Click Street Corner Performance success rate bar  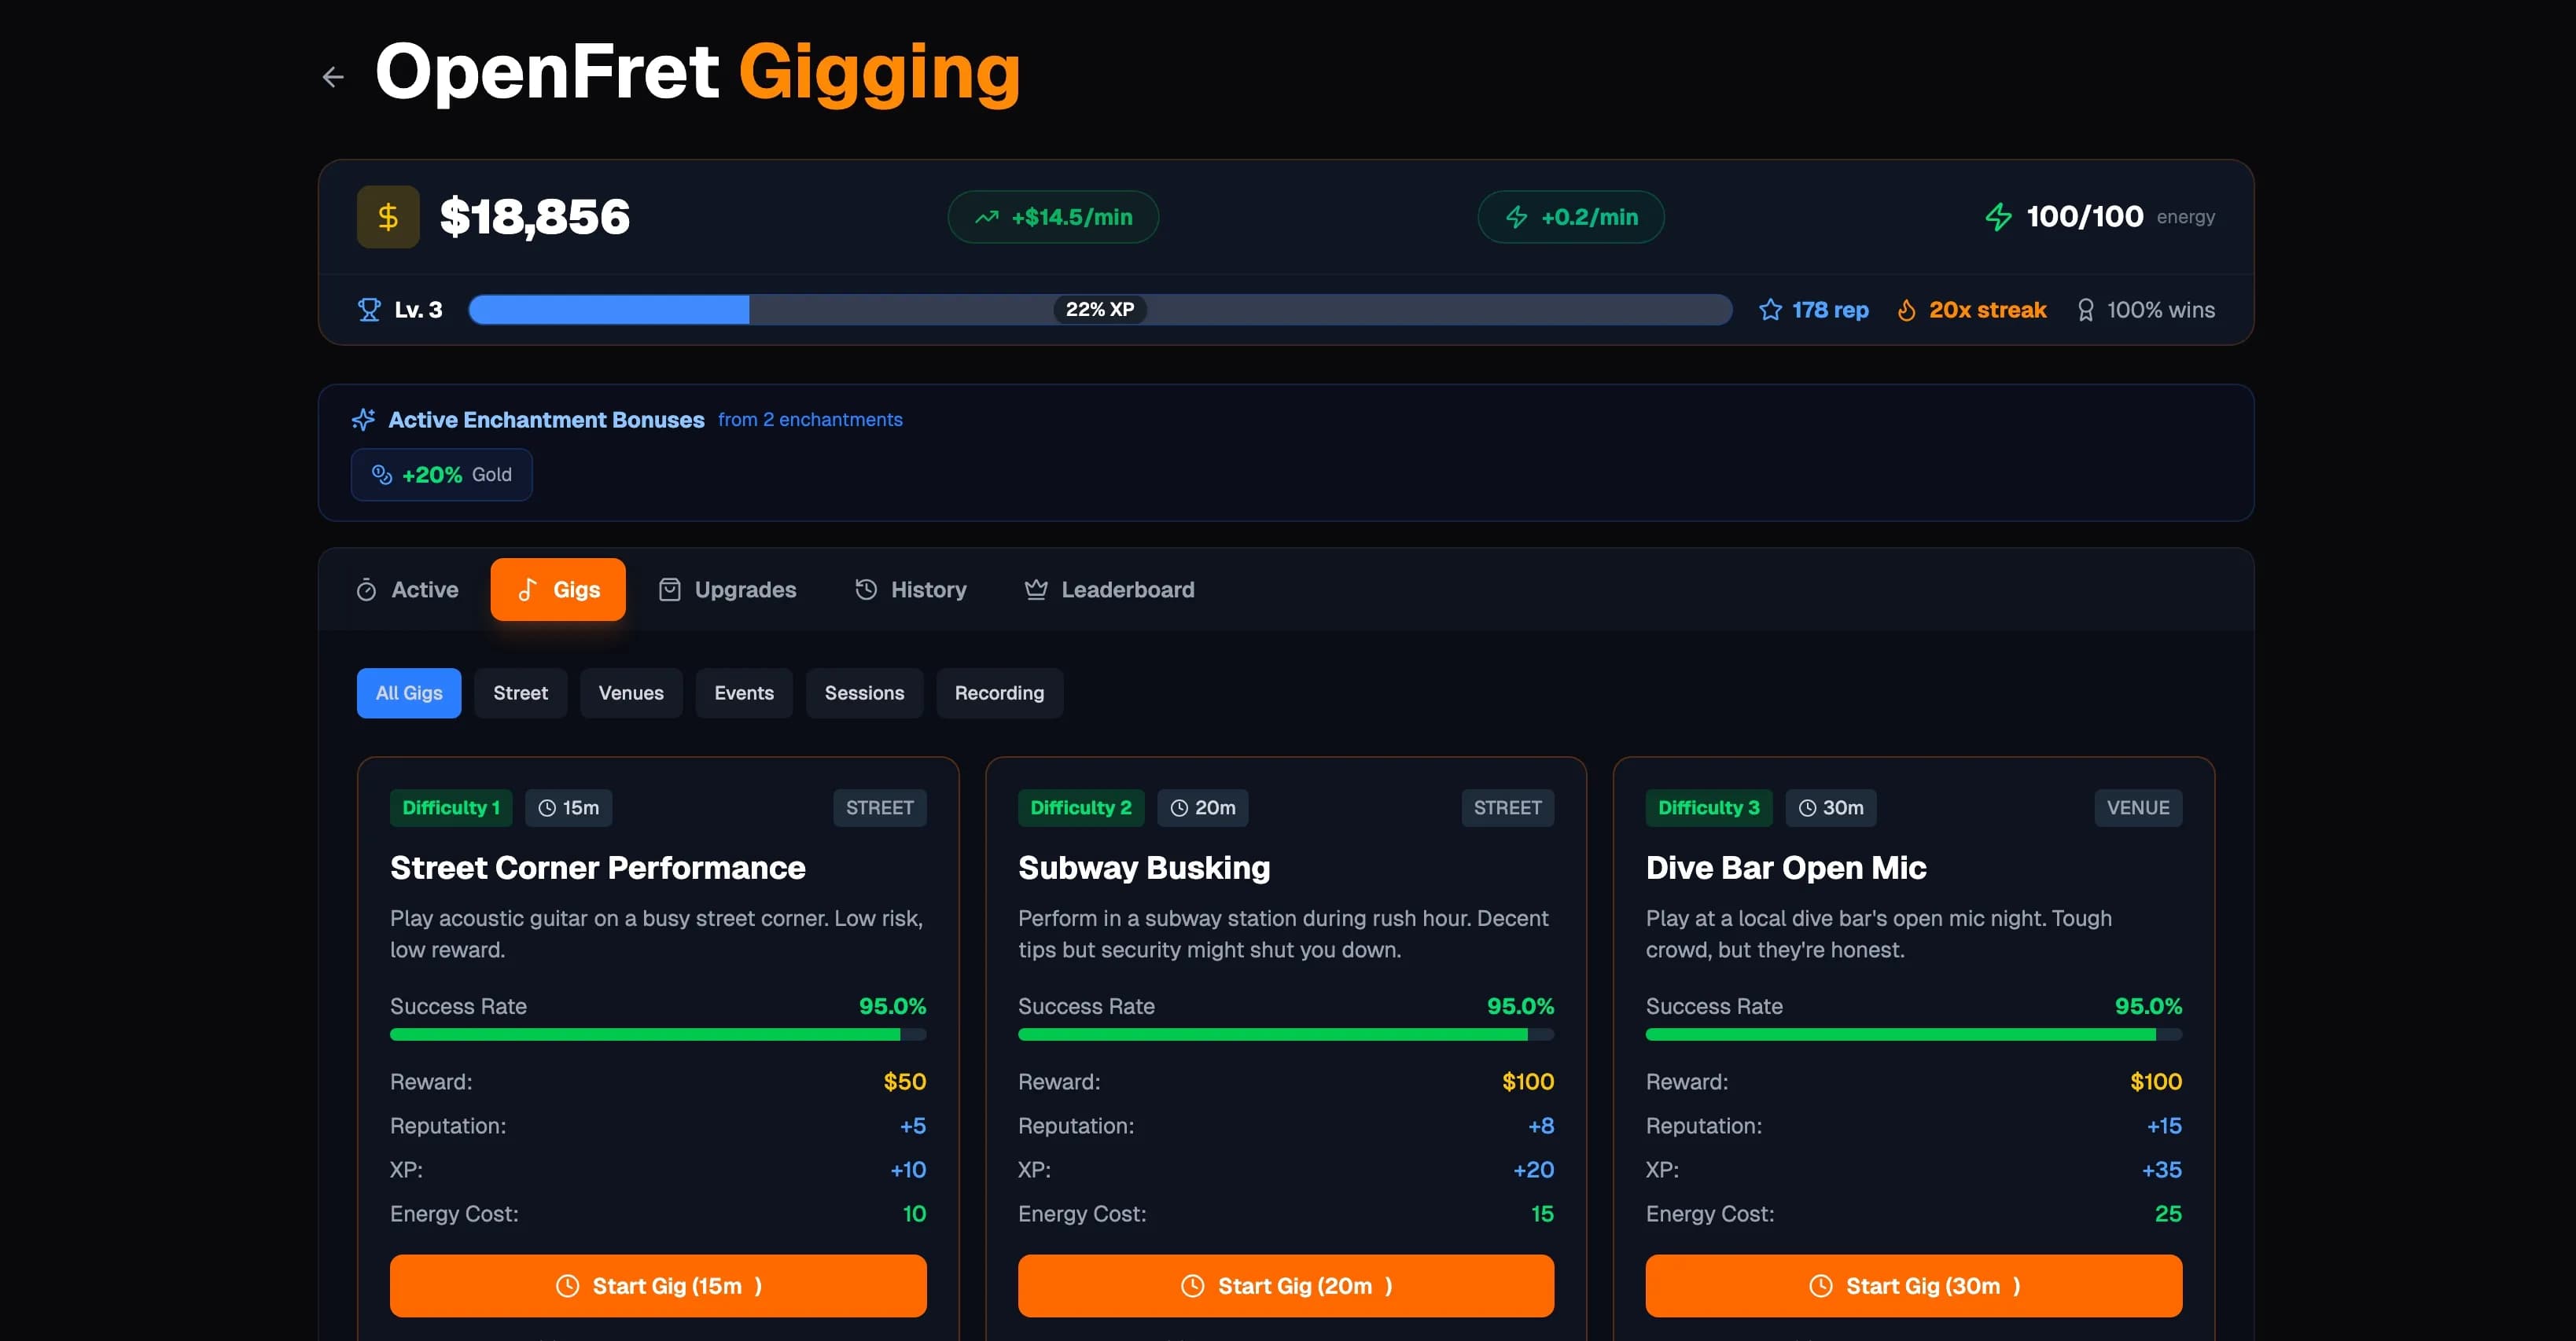[x=658, y=1035]
